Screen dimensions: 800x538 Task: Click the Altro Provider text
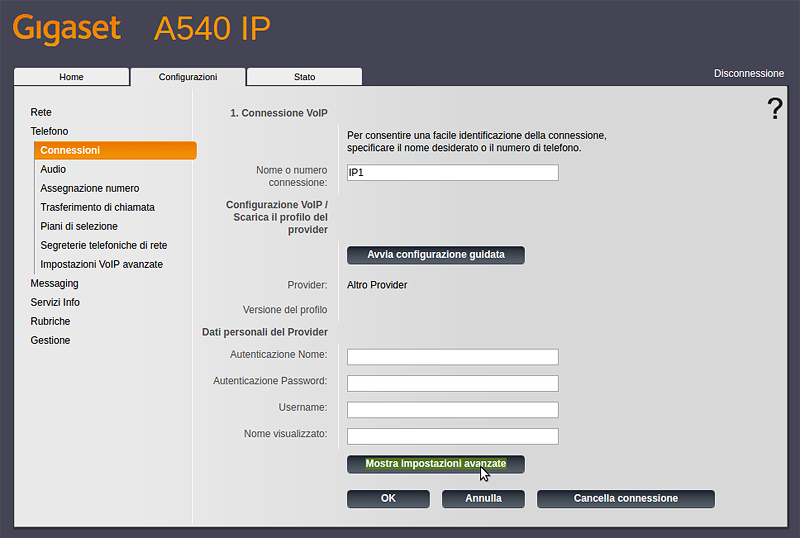pyautogui.click(x=377, y=285)
